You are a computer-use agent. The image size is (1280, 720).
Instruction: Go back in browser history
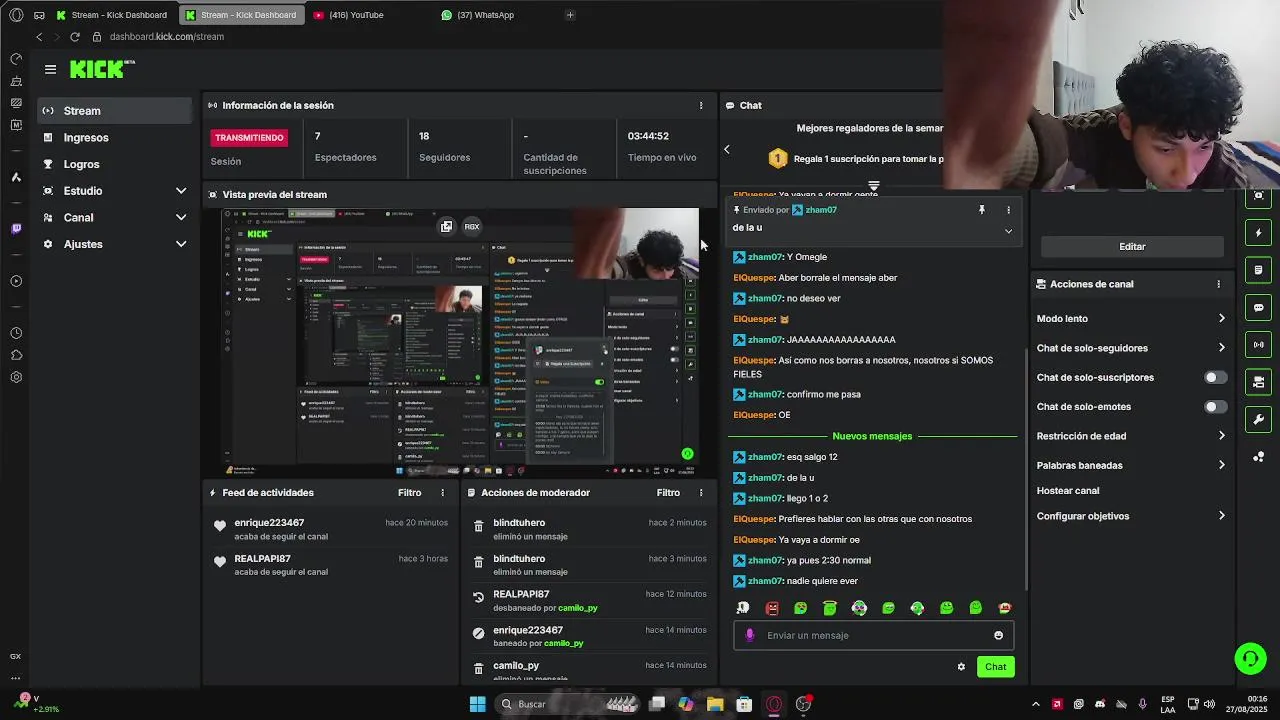tap(39, 36)
